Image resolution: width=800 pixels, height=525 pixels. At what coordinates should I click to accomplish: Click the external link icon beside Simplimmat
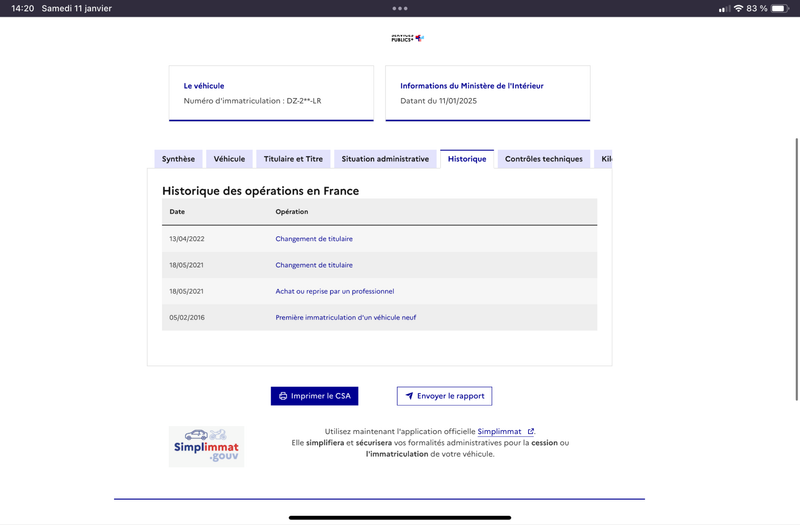point(531,432)
